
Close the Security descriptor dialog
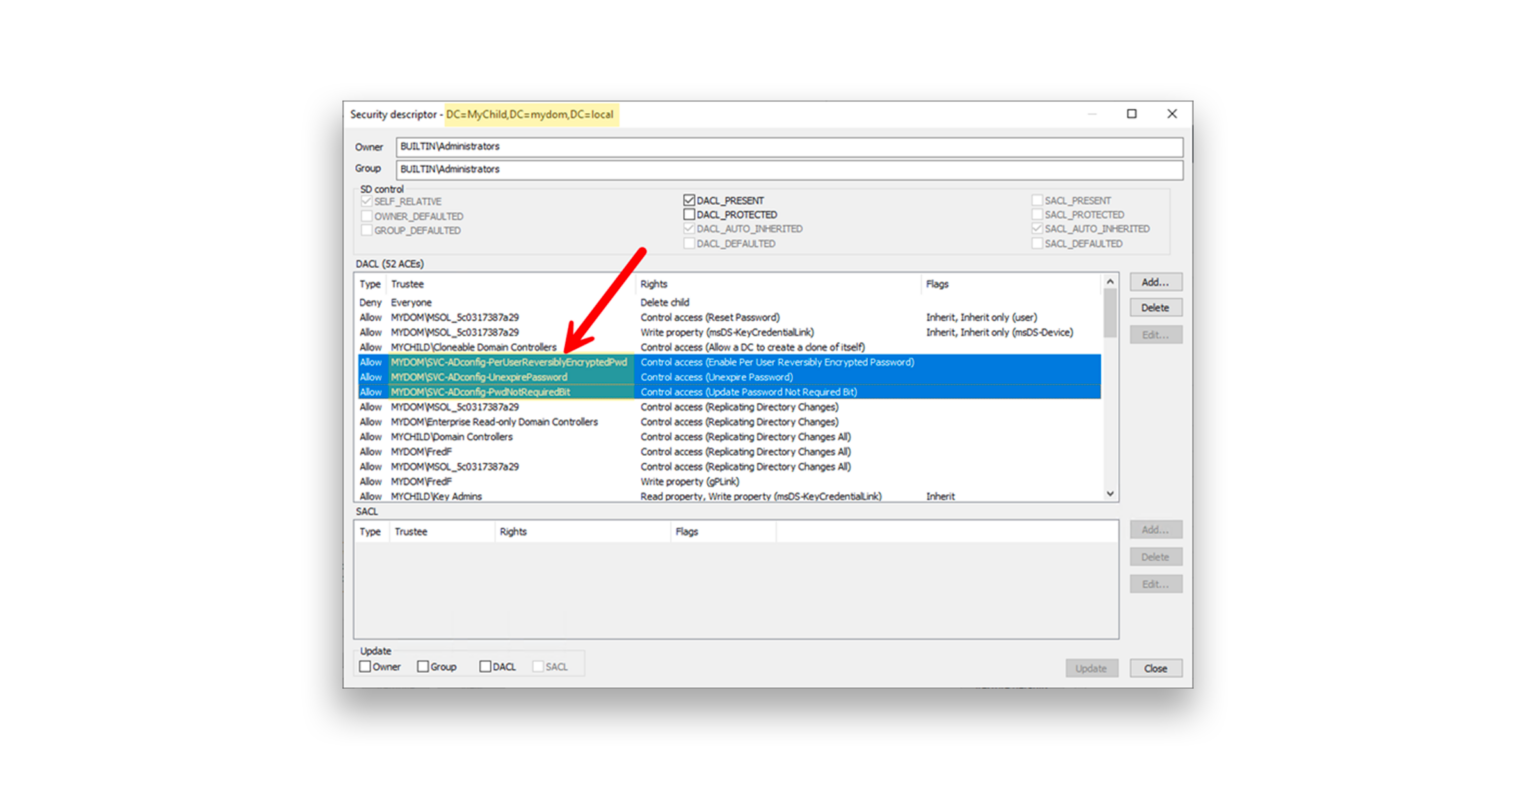[x=1155, y=667]
